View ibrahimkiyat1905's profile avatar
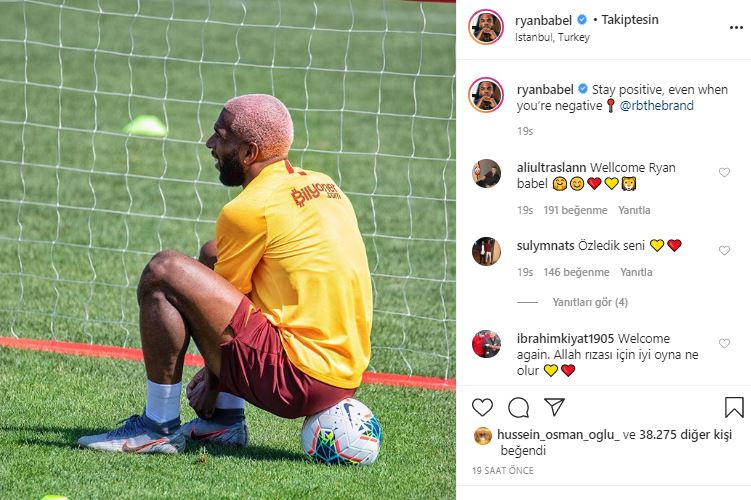The width and height of the screenshot is (751, 500). [x=486, y=344]
